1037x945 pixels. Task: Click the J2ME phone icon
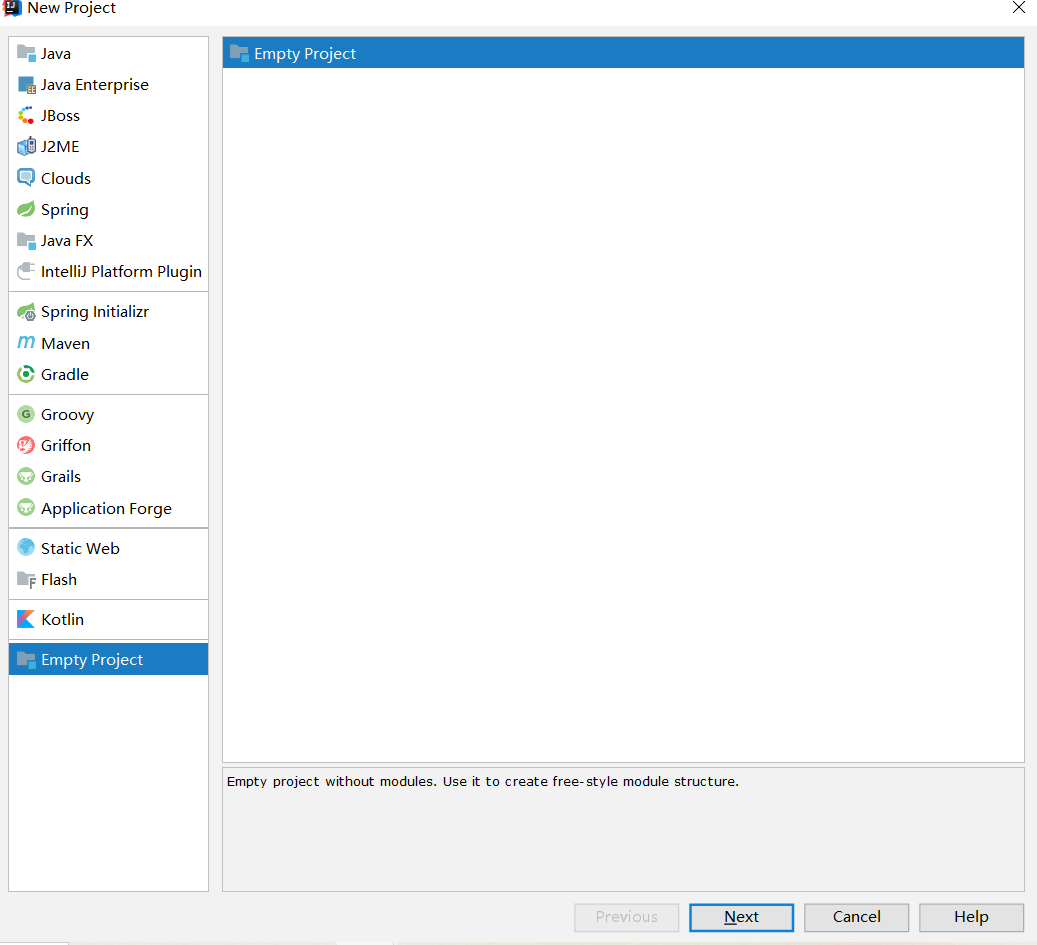26,146
